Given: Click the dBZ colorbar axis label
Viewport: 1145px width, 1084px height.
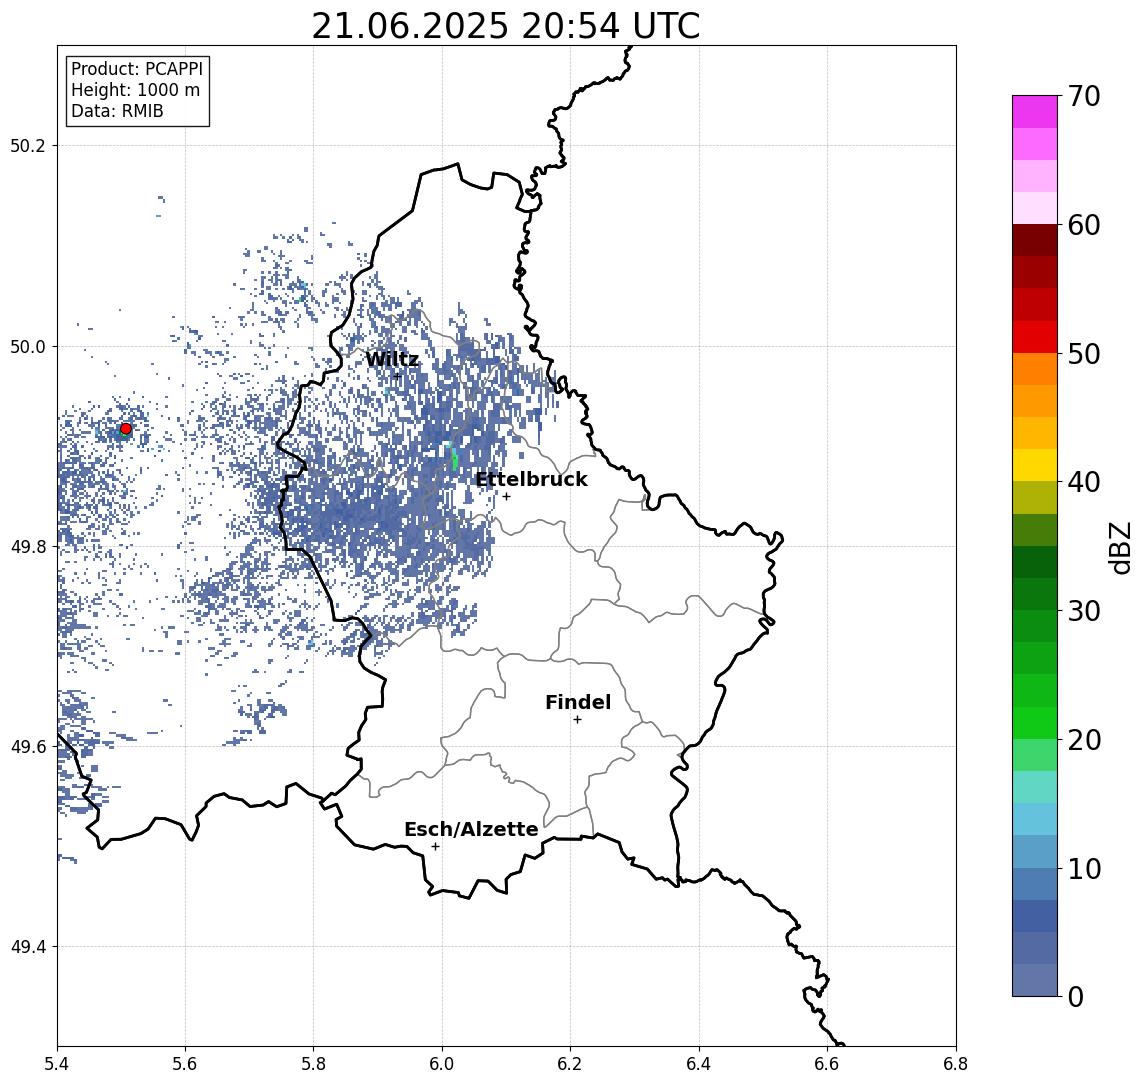Looking at the screenshot, I should (x=1120, y=548).
